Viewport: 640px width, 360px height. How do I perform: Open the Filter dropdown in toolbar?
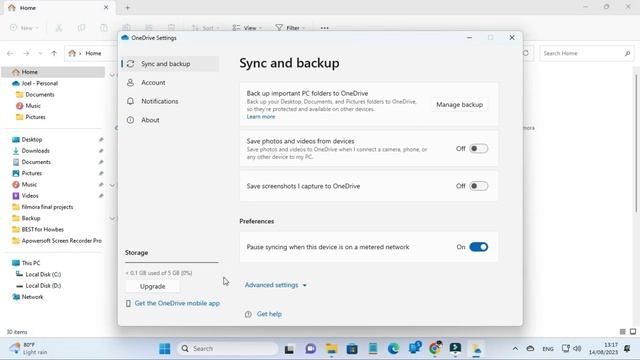290,28
